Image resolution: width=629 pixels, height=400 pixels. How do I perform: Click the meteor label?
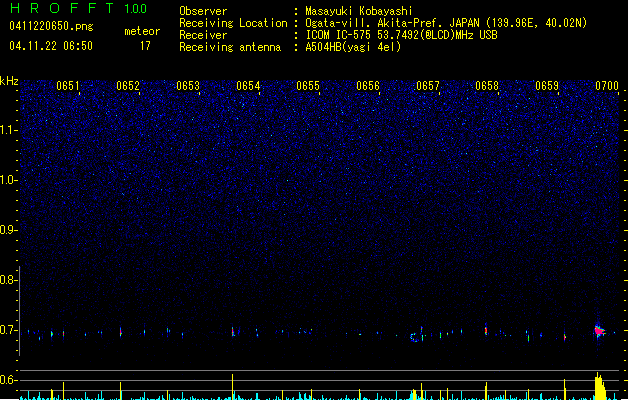[142, 31]
